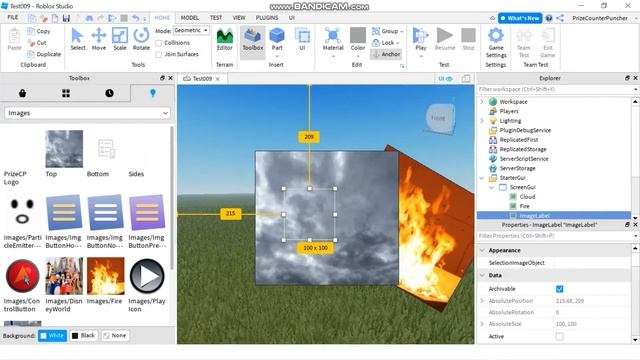This screenshot has height=360, width=640.
Task: Duplicate the selected object
Action: [44, 54]
